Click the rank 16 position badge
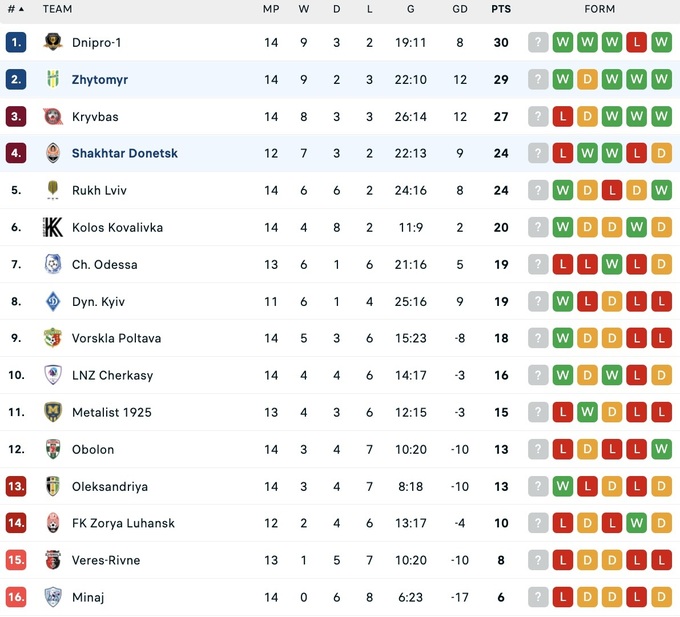The width and height of the screenshot is (680, 617). 16,598
